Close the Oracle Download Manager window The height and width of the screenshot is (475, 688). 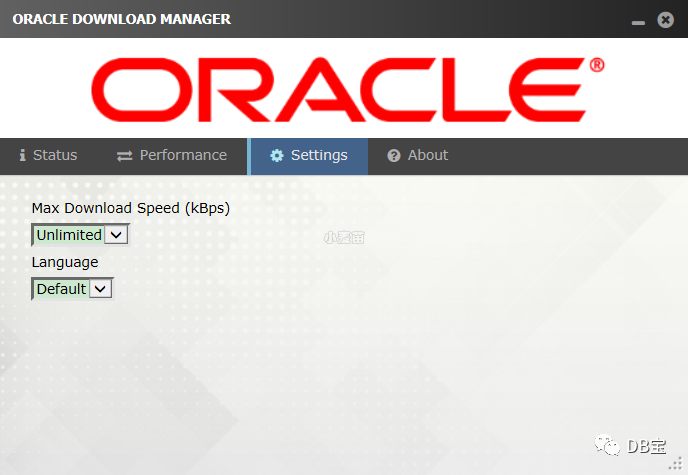[x=665, y=20]
